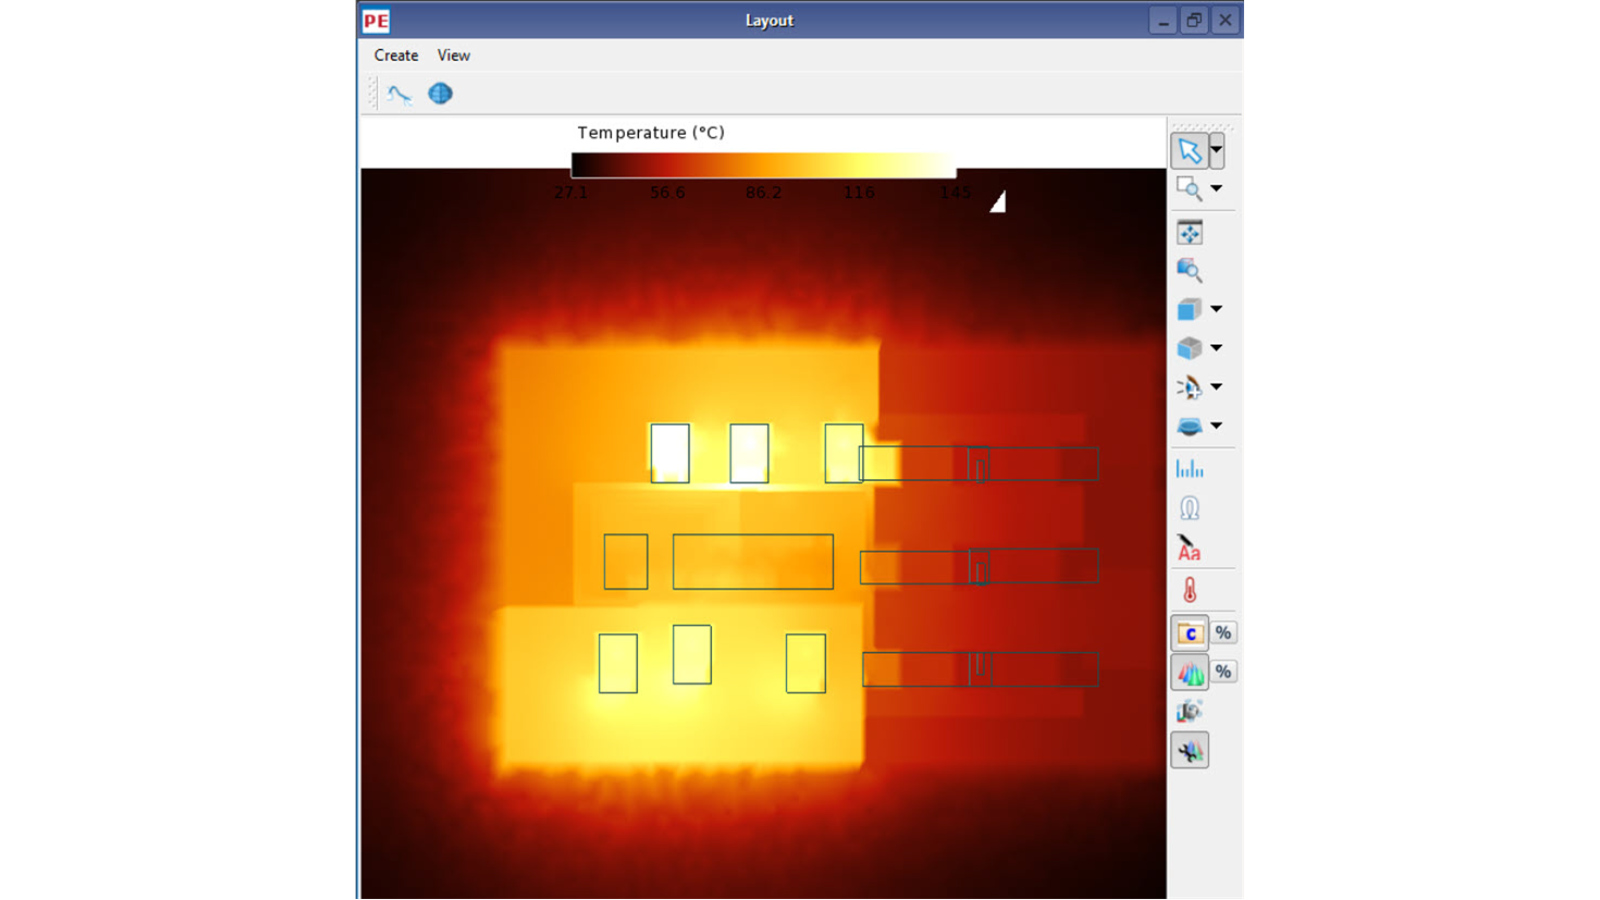
Task: Click the blue globe mesh icon
Action: (x=440, y=94)
